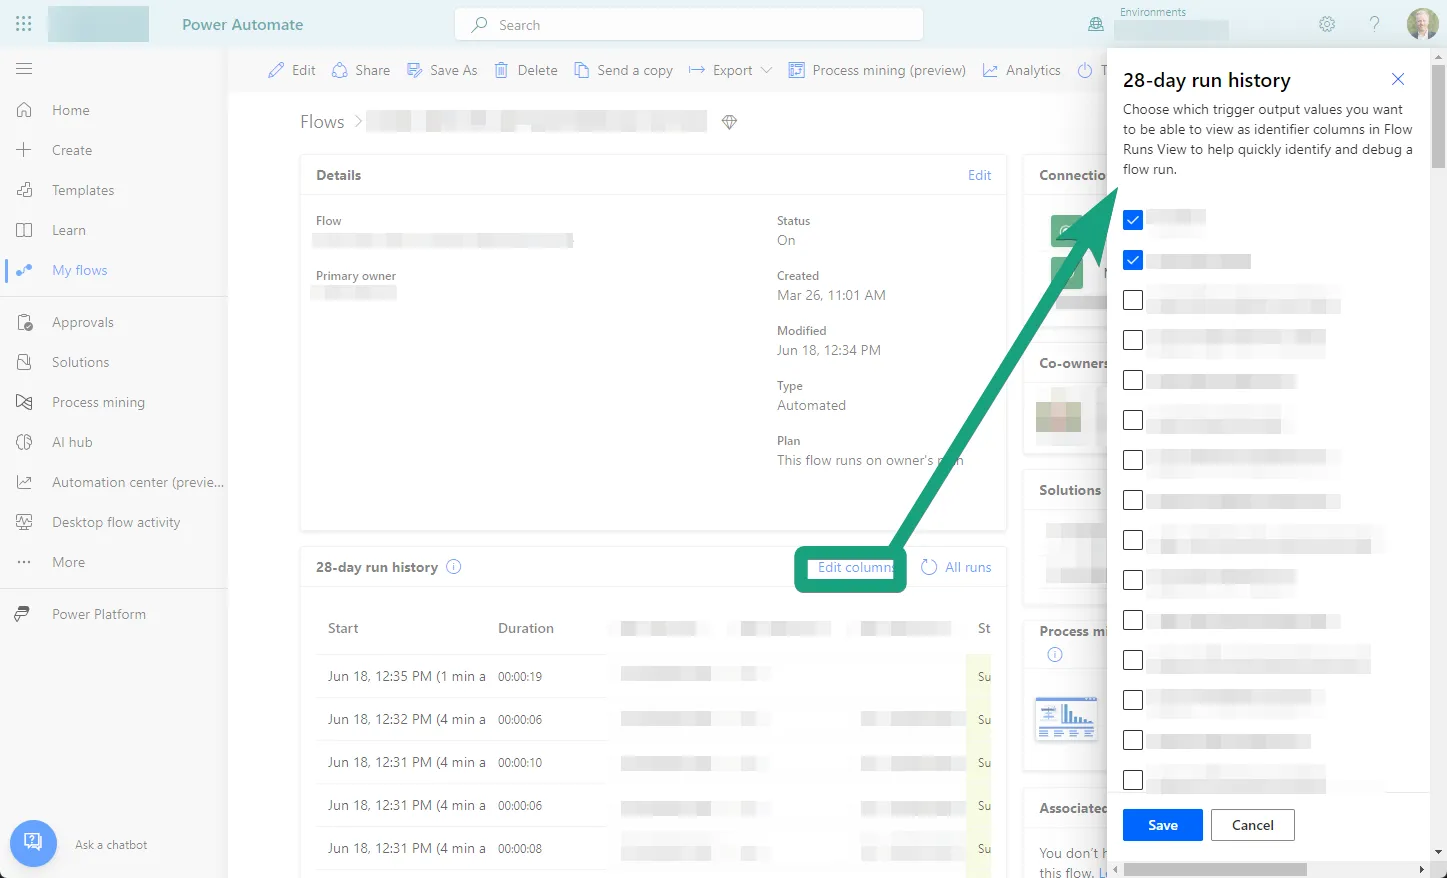This screenshot has width=1447, height=878.
Task: Check the third column checkbox in panel
Action: click(1133, 300)
